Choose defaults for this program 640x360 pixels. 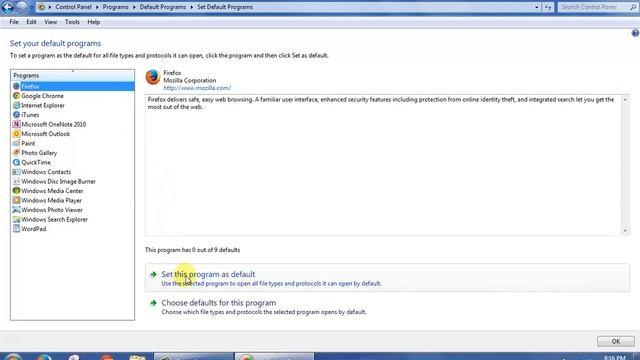tap(387, 307)
